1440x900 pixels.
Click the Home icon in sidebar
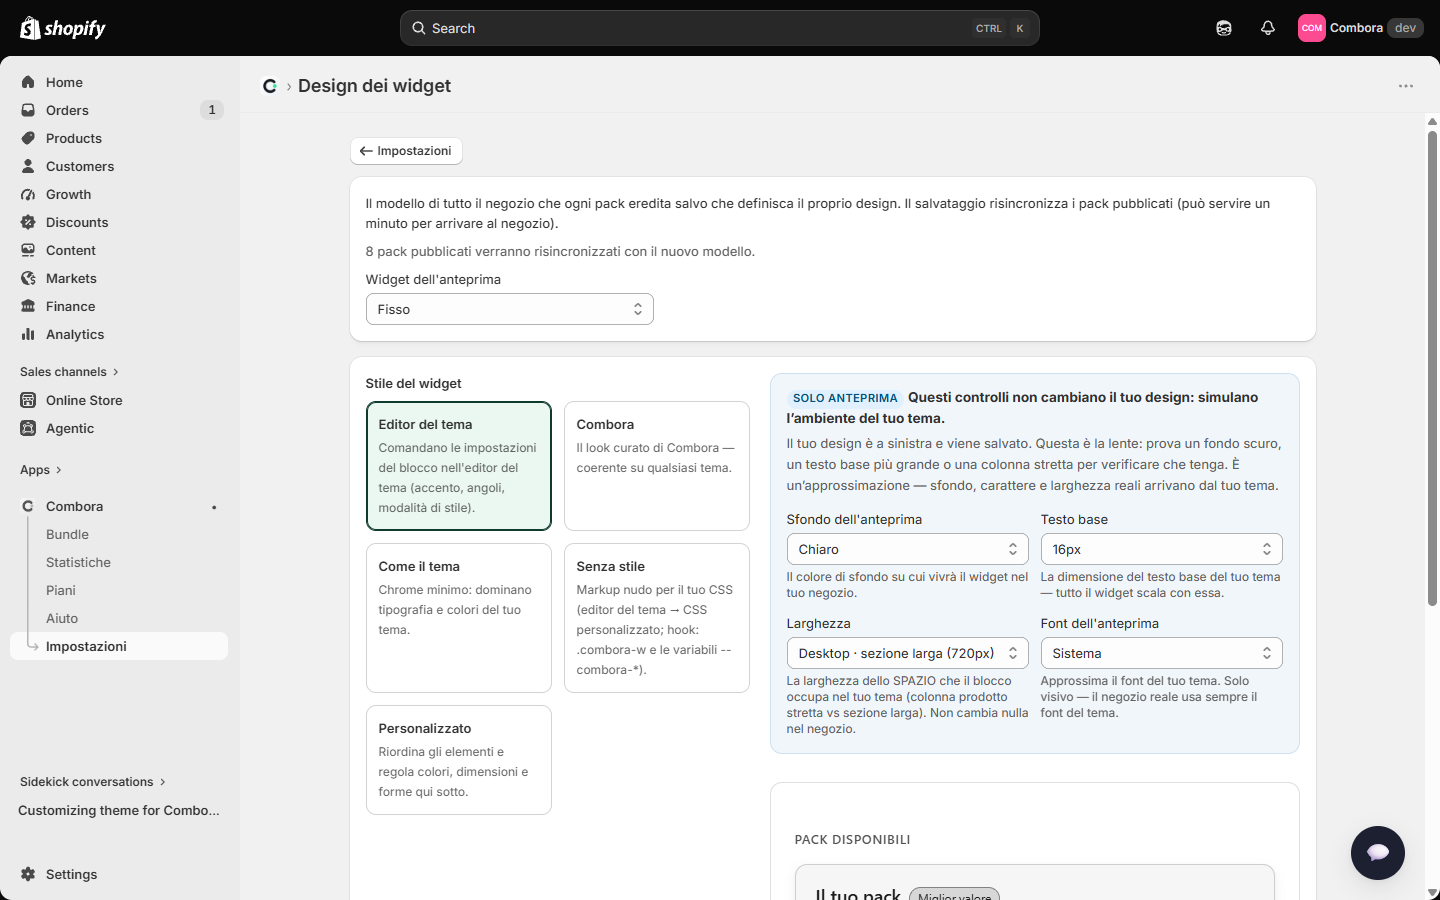click(x=28, y=82)
